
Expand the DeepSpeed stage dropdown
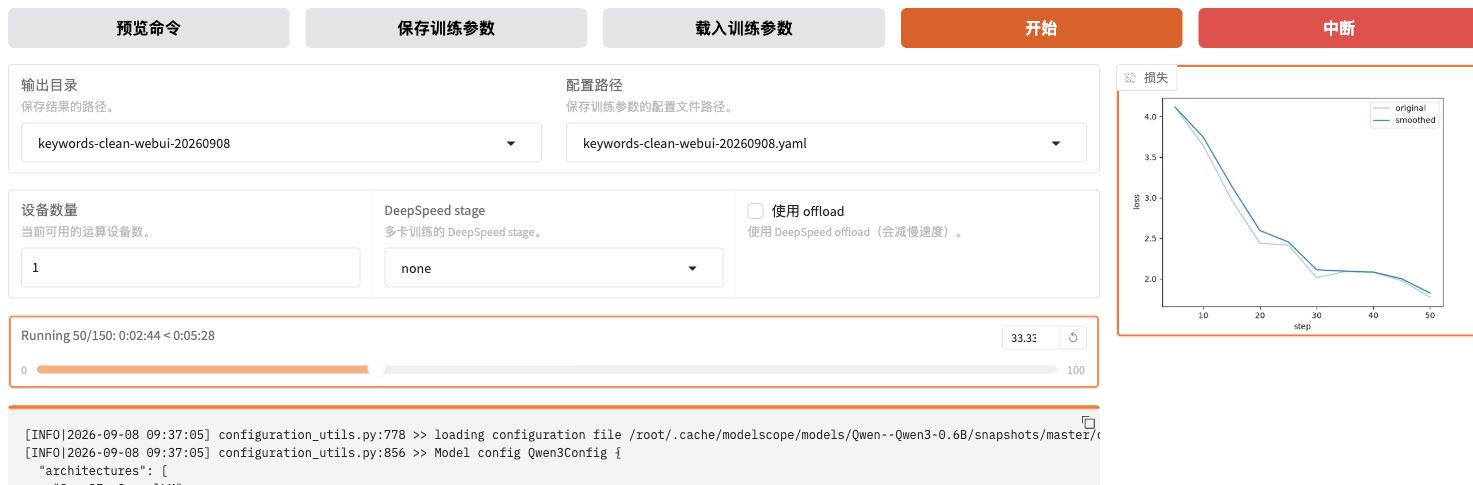[x=554, y=268]
